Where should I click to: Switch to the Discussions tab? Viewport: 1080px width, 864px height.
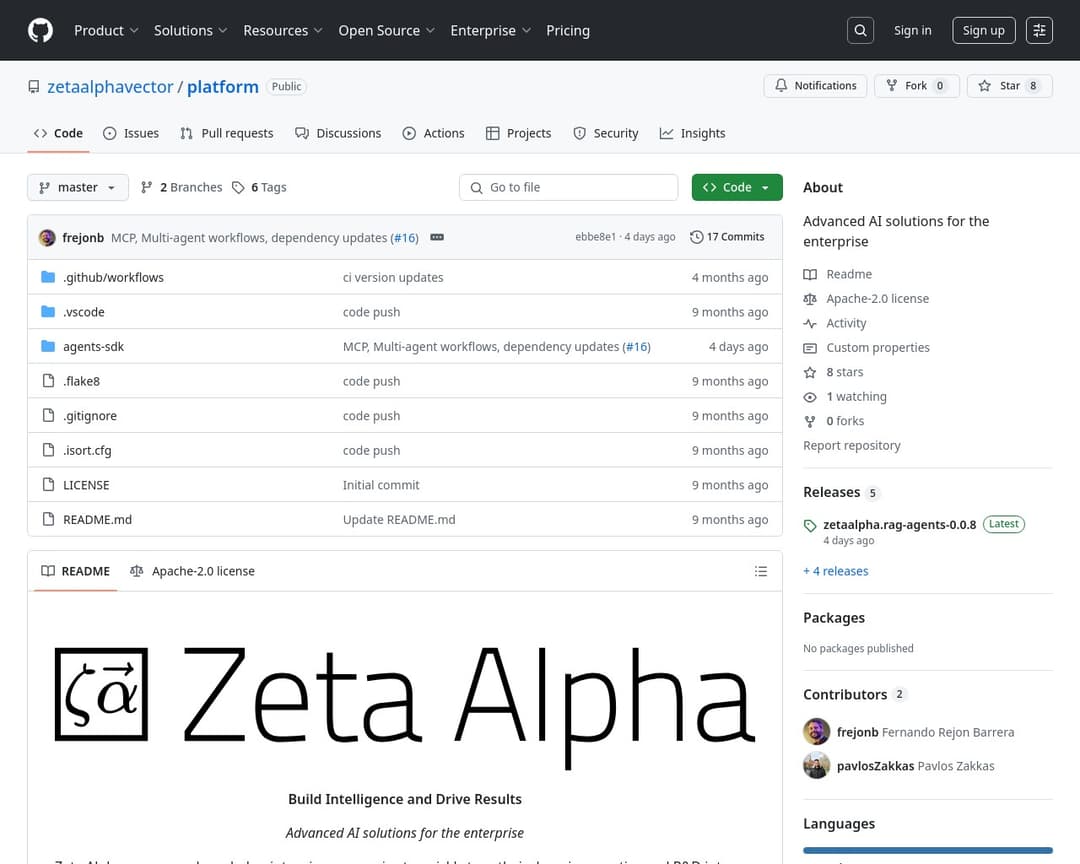tap(338, 134)
